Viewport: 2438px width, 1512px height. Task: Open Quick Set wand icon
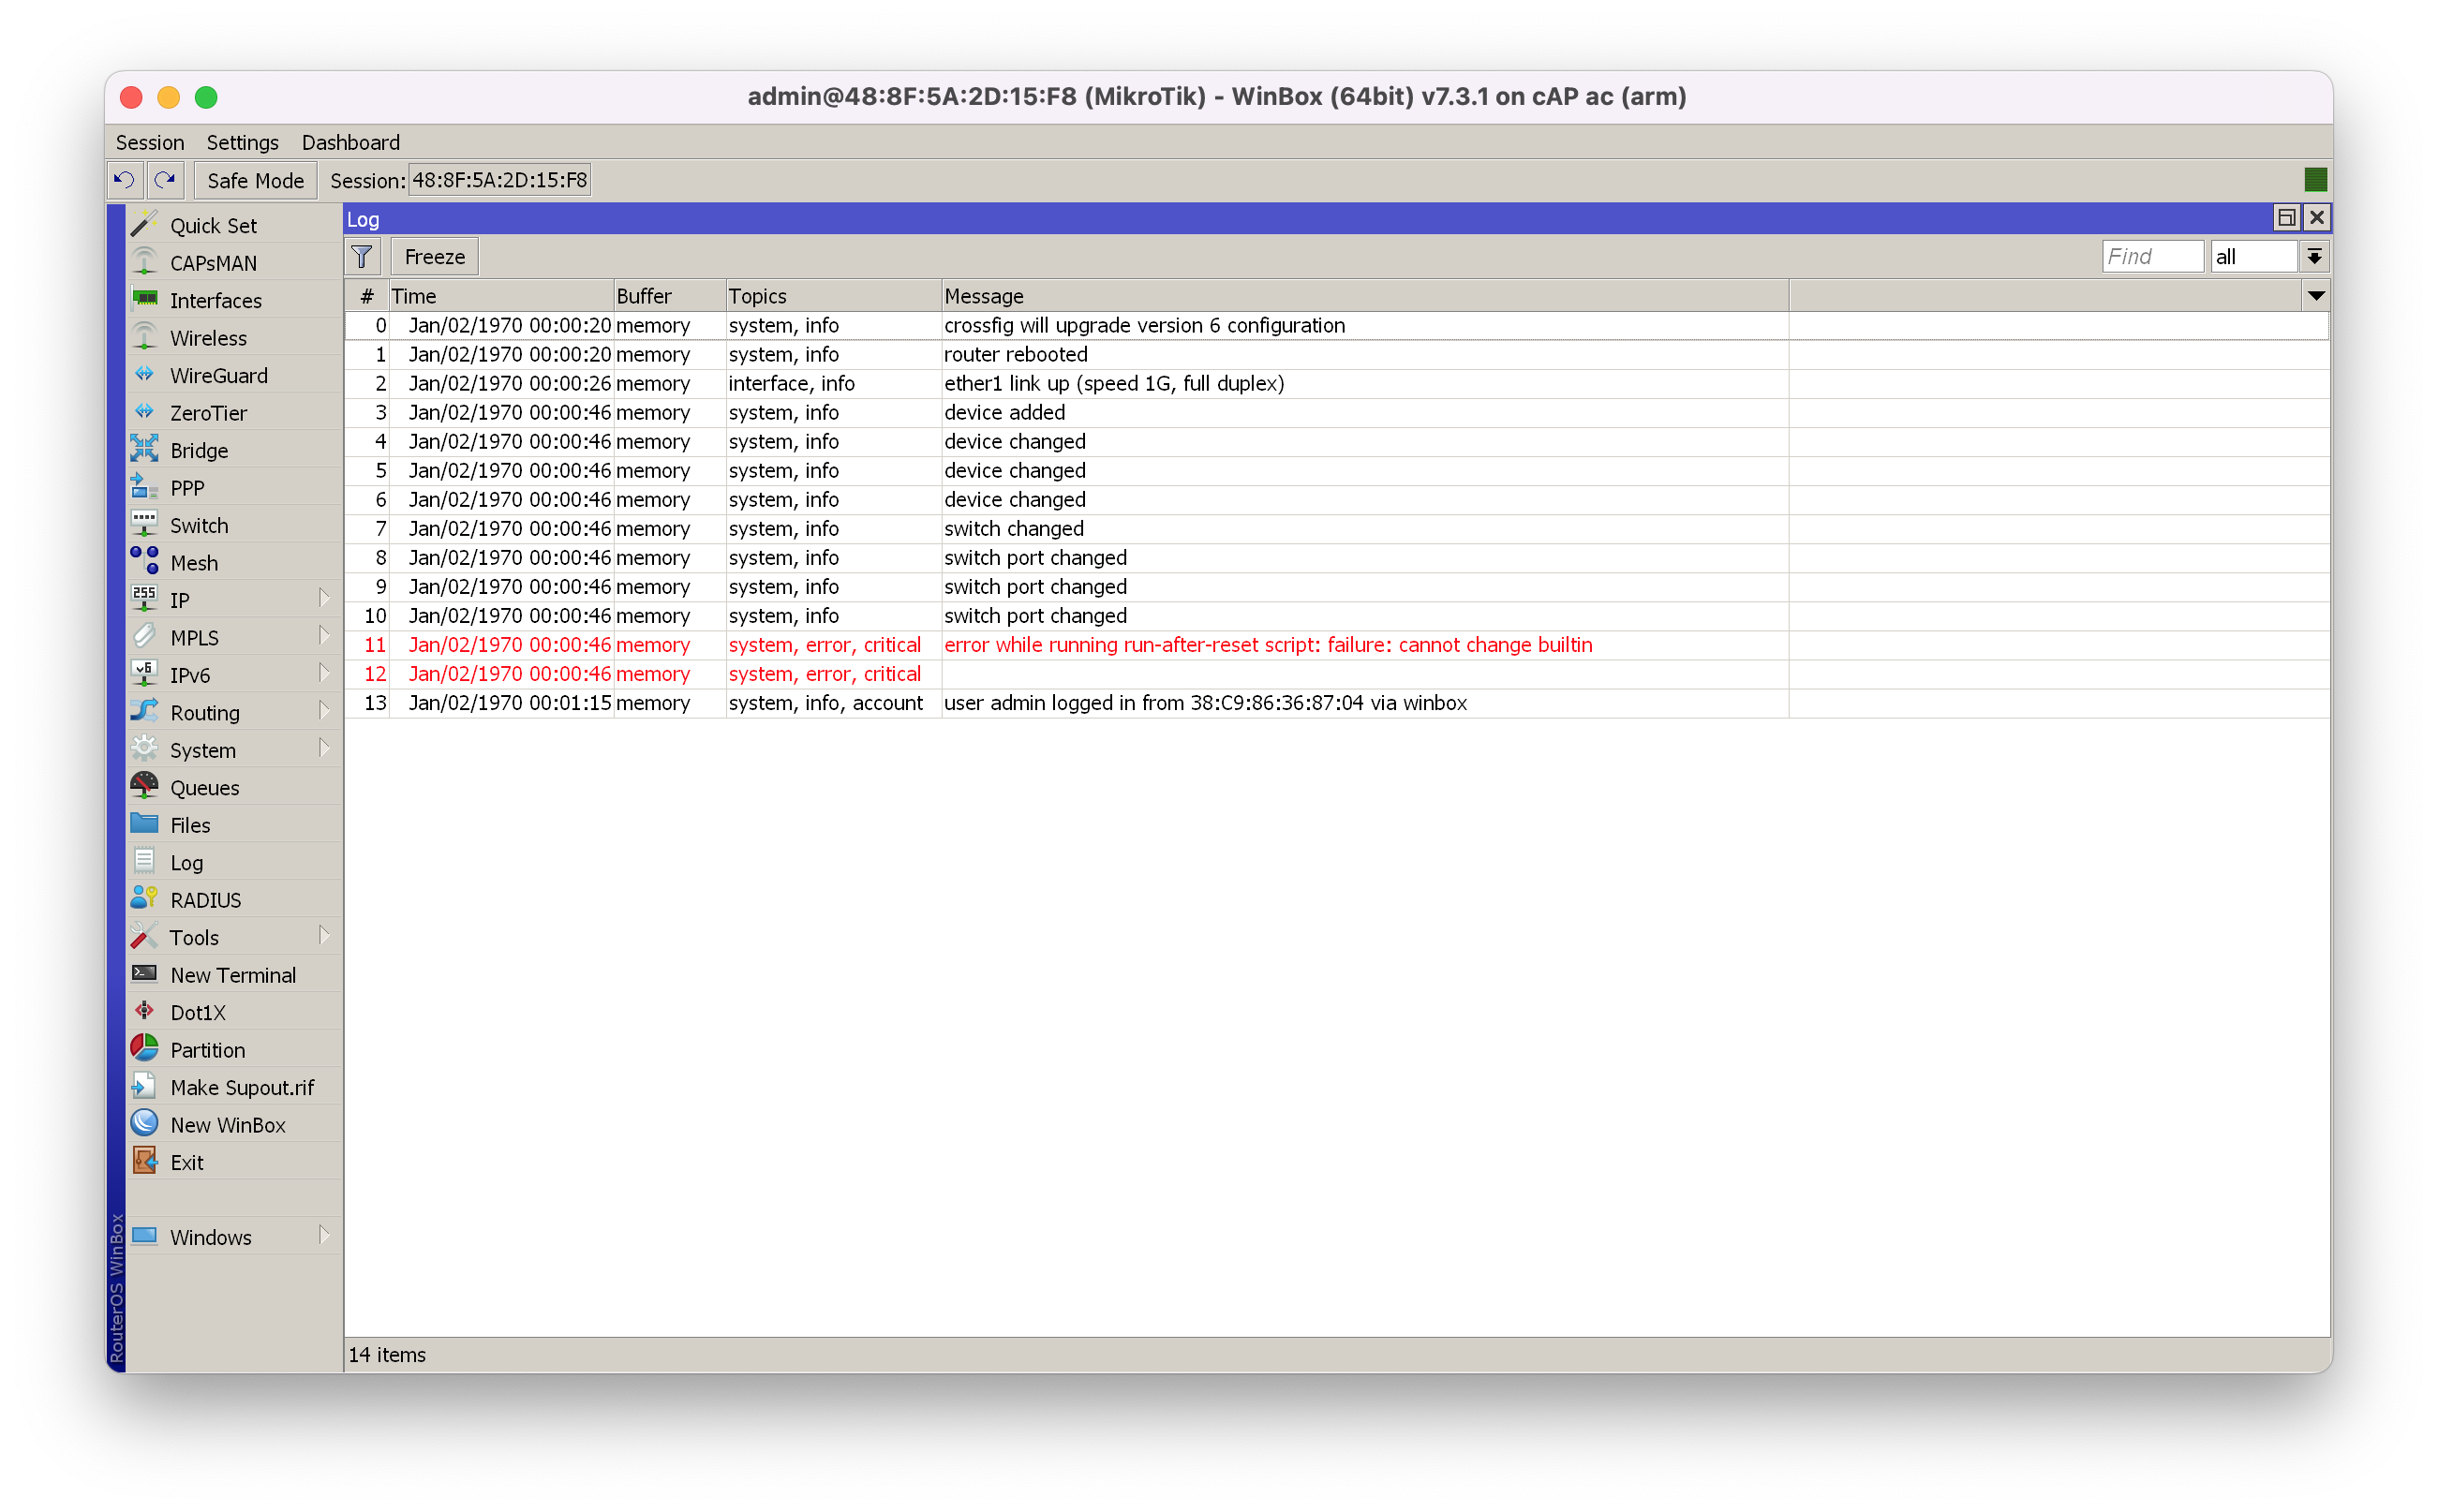[144, 224]
